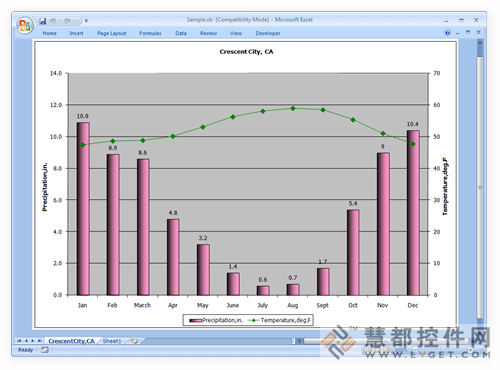This screenshot has width=500, height=370.
Task: Select the Temperature legend entry
Action: click(279, 320)
